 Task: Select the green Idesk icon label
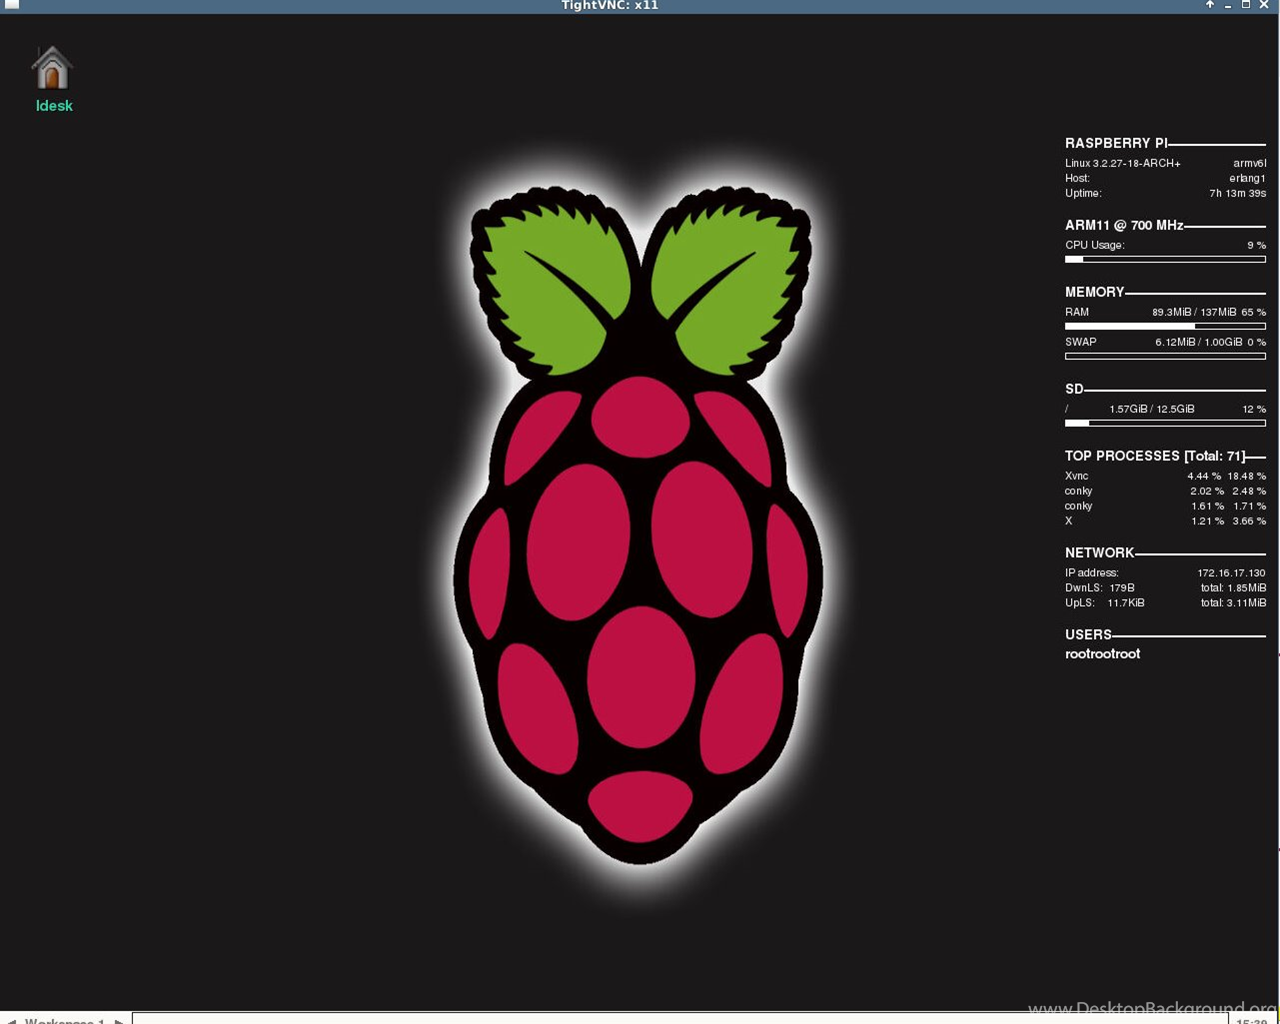[54, 106]
